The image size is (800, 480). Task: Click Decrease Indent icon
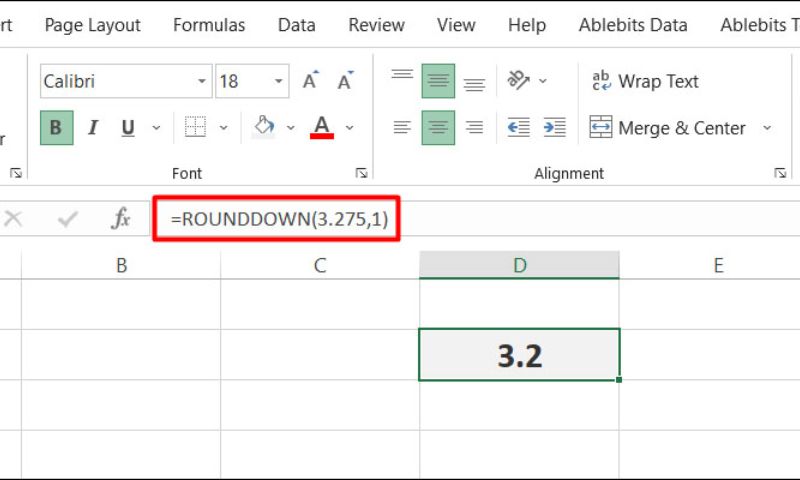click(x=519, y=128)
